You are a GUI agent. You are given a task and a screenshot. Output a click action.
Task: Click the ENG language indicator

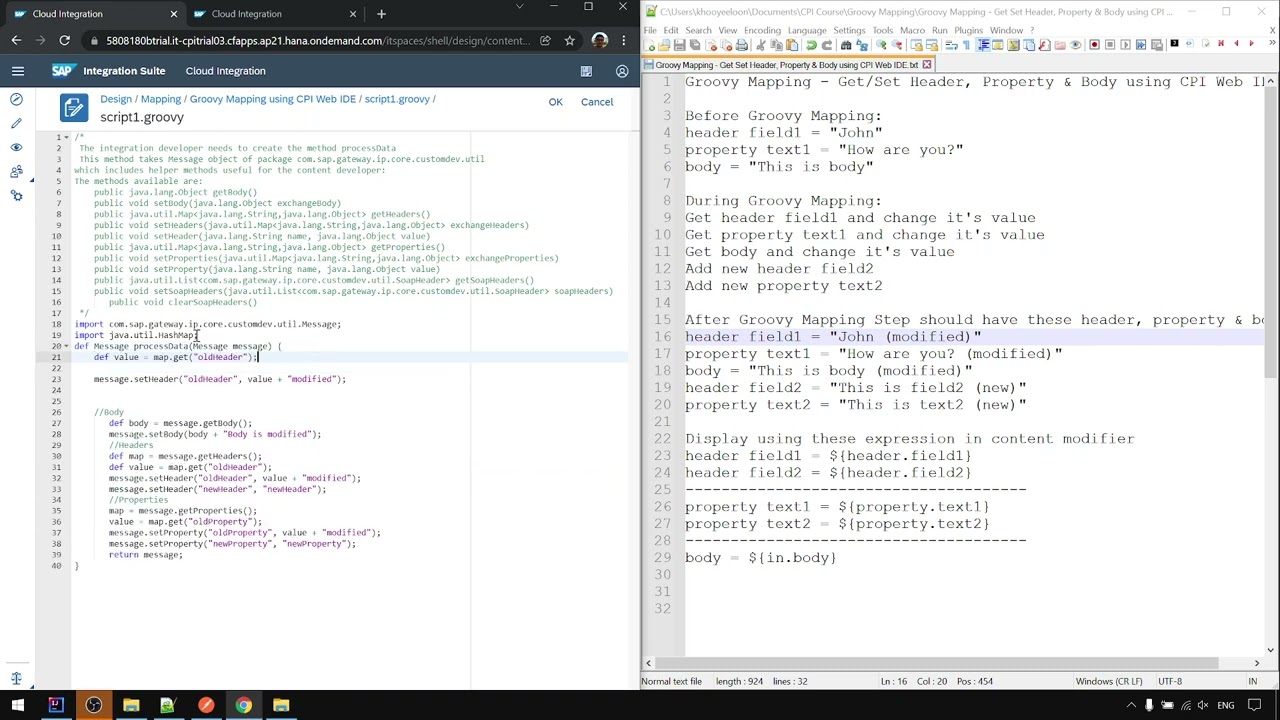pyautogui.click(x=1225, y=705)
